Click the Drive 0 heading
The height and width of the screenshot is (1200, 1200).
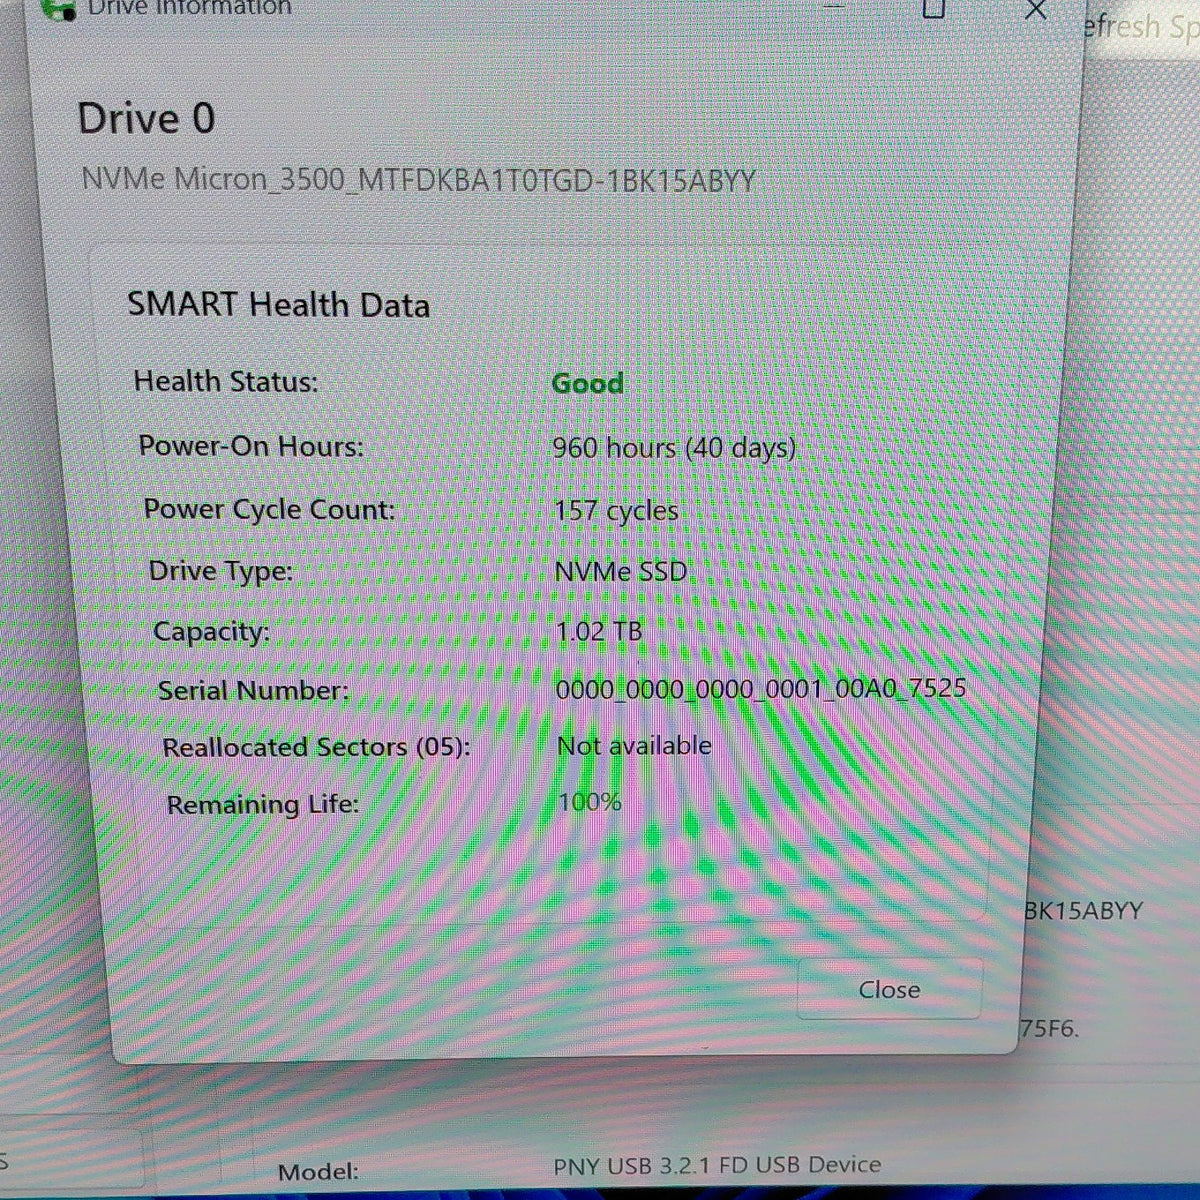pyautogui.click(x=146, y=119)
